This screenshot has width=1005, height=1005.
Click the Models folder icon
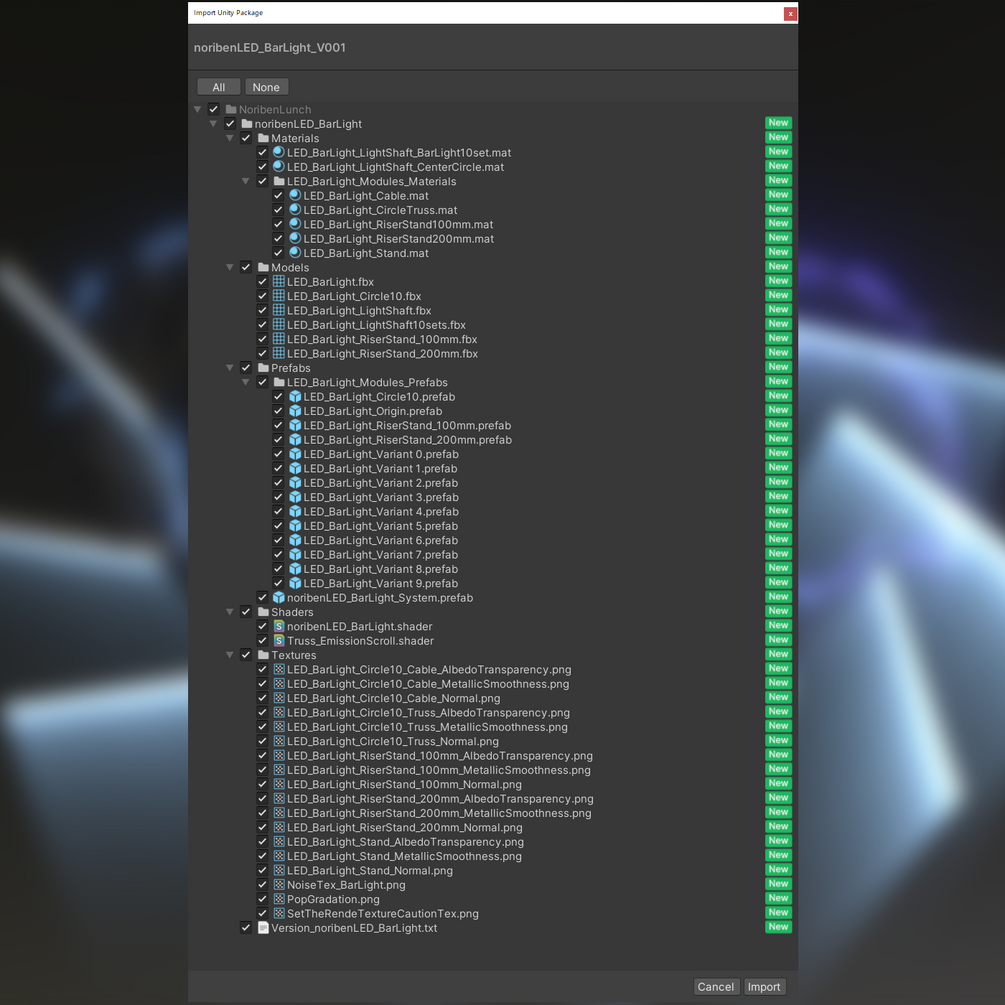click(x=263, y=267)
